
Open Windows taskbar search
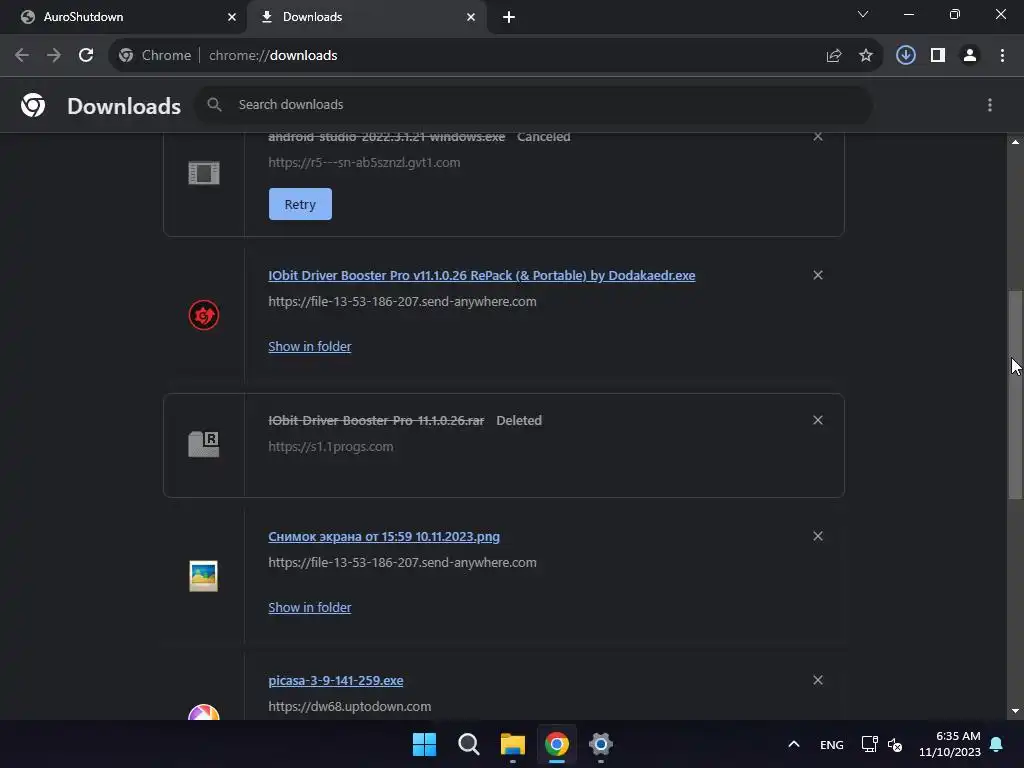pos(468,744)
